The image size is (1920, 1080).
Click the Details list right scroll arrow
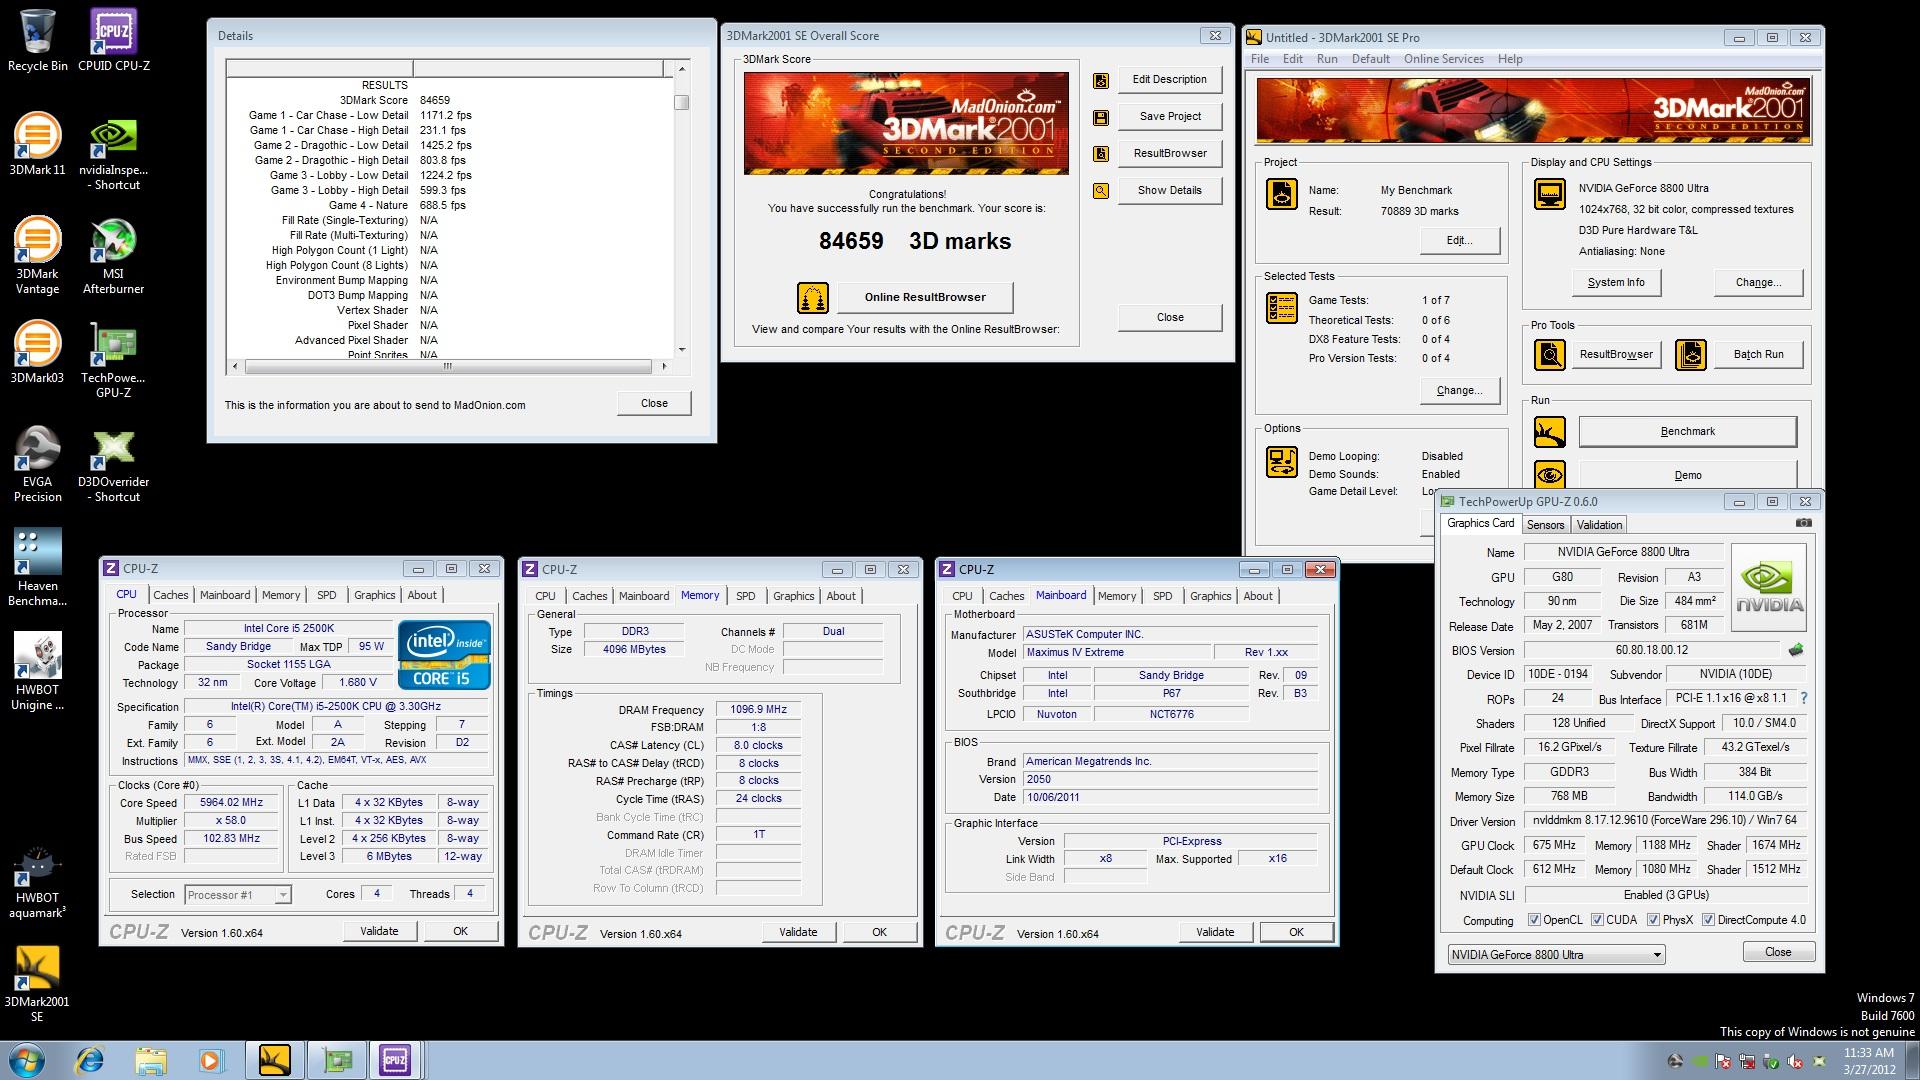click(664, 367)
